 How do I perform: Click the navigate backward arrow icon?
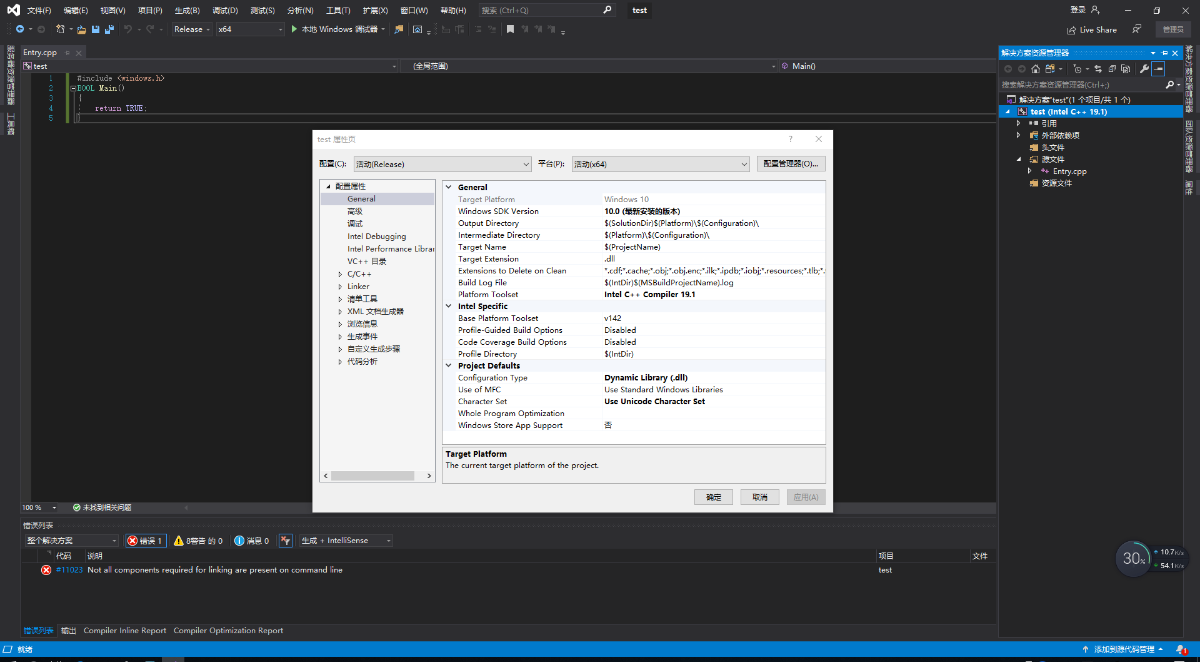(20, 29)
